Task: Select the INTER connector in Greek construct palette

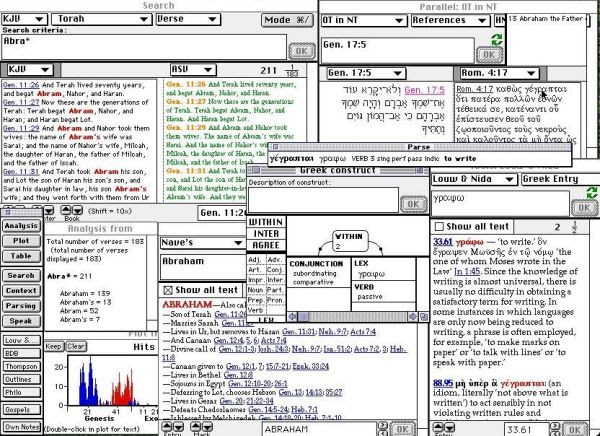Action: pos(266,234)
